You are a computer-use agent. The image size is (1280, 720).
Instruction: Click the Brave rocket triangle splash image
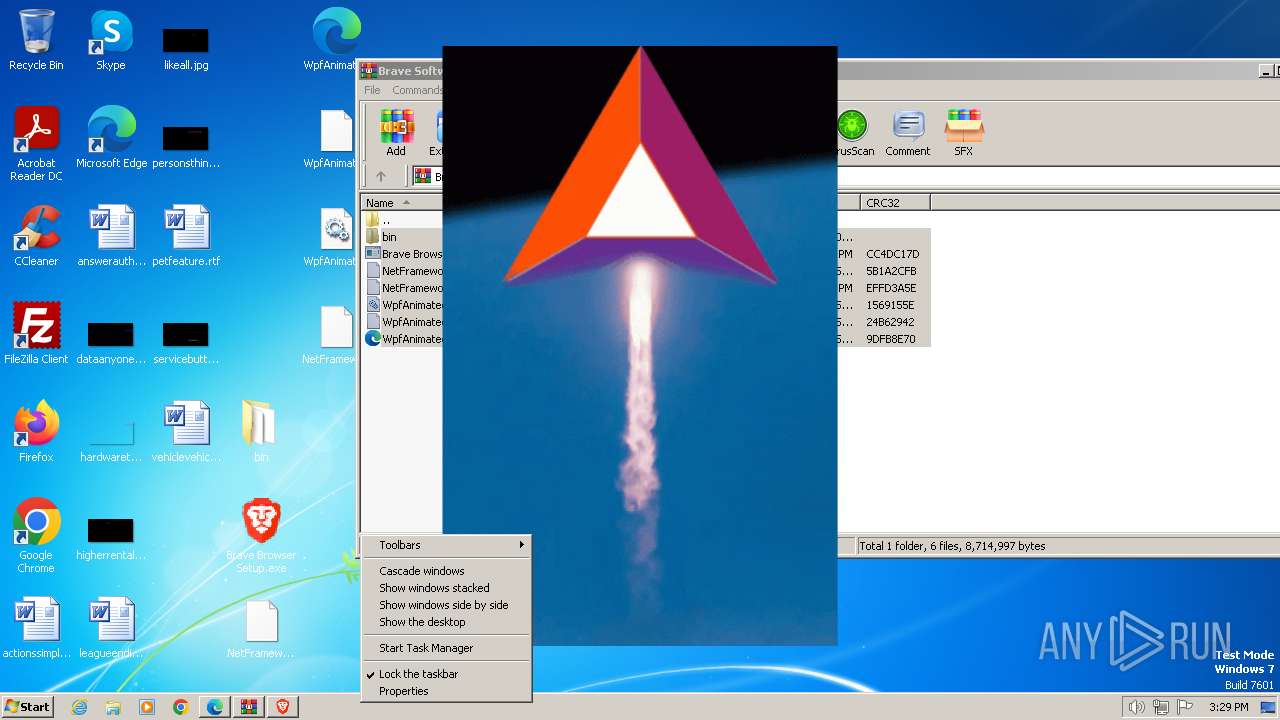click(x=640, y=345)
